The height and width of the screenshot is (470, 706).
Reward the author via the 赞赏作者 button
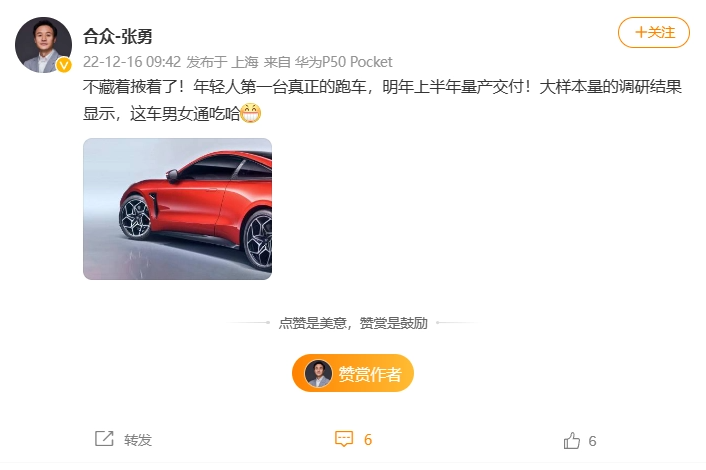pos(353,373)
